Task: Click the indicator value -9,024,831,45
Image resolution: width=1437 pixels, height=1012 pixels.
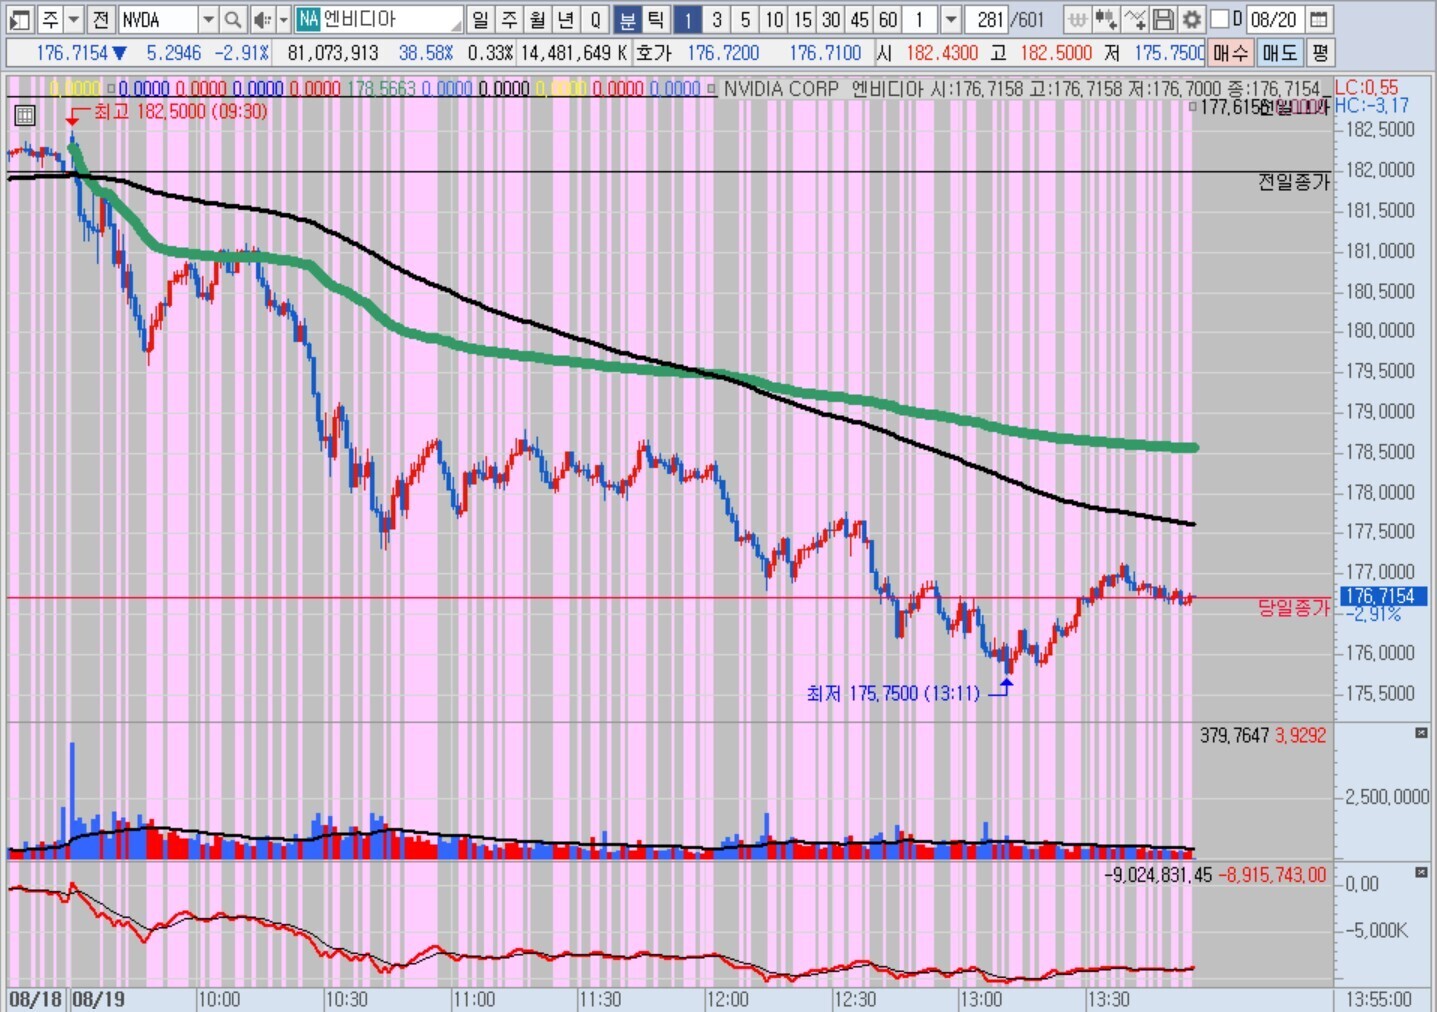Action: click(x=1158, y=875)
